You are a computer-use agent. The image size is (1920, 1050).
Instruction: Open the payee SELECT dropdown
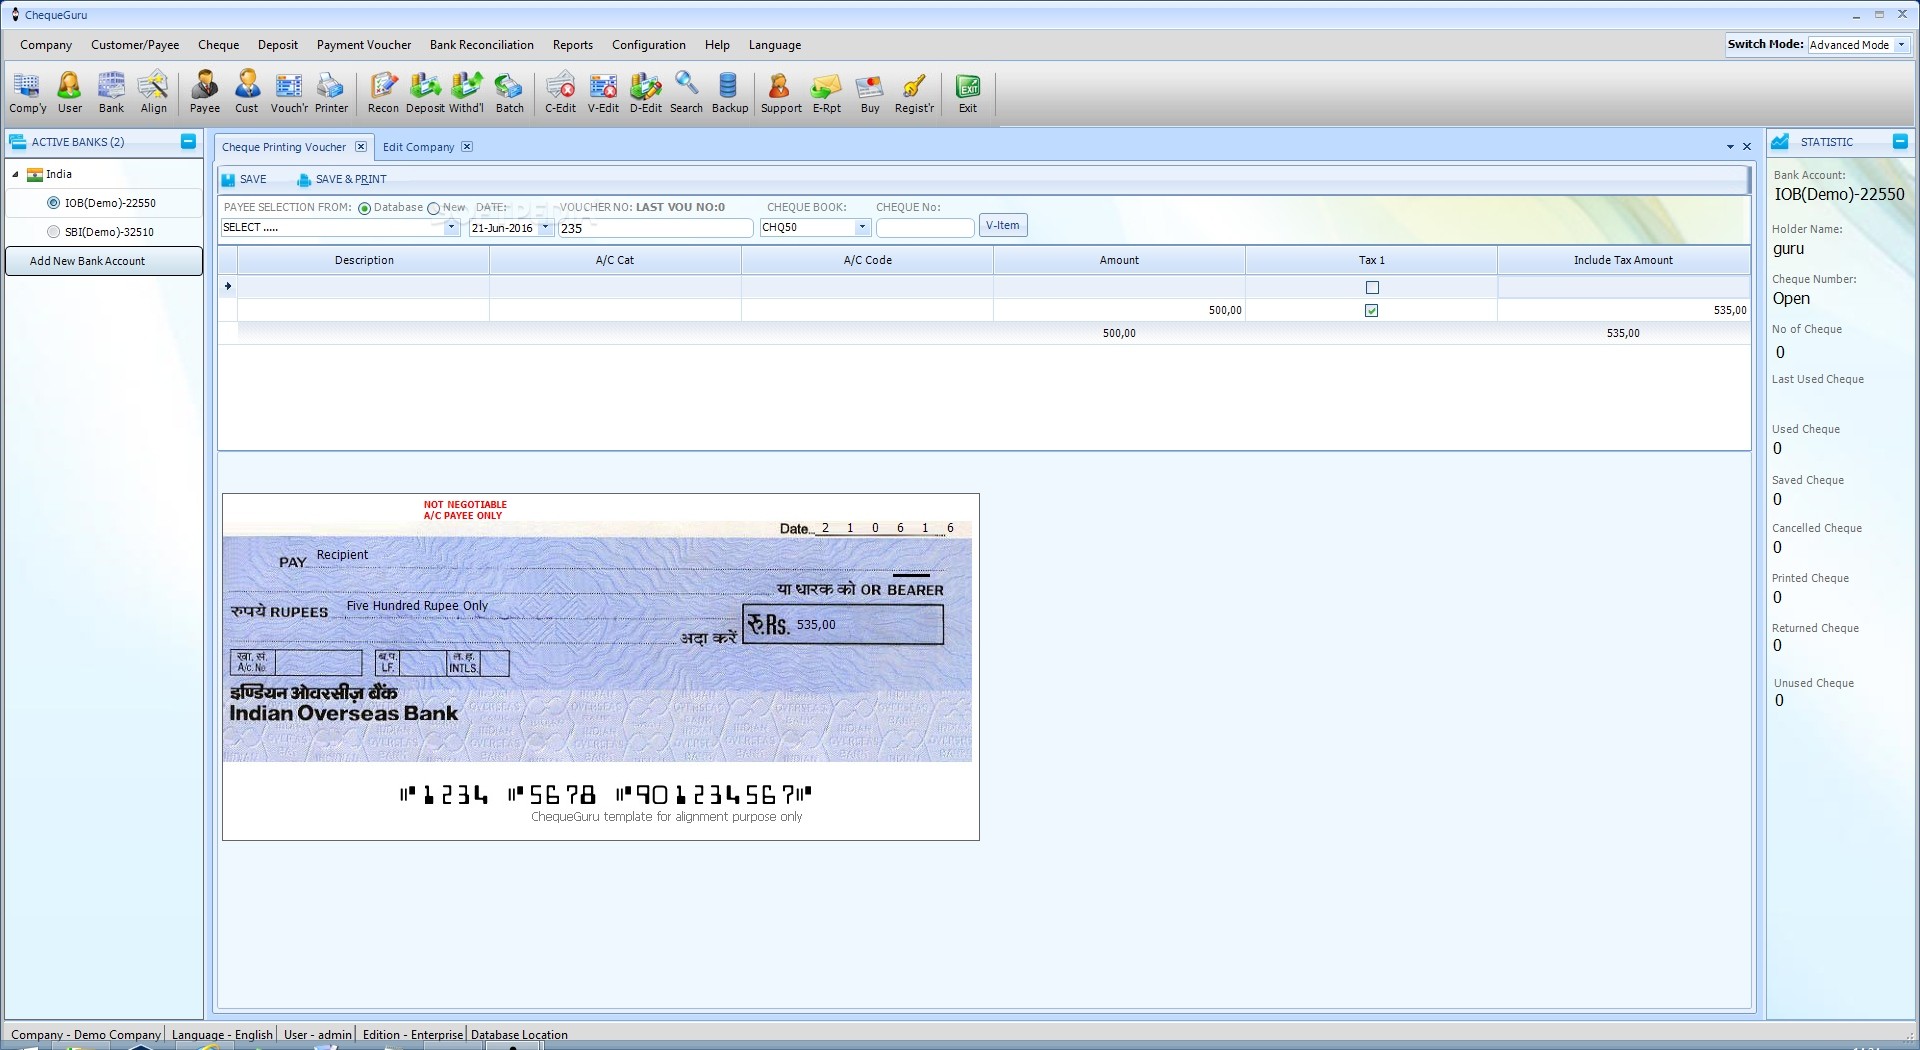coord(451,228)
